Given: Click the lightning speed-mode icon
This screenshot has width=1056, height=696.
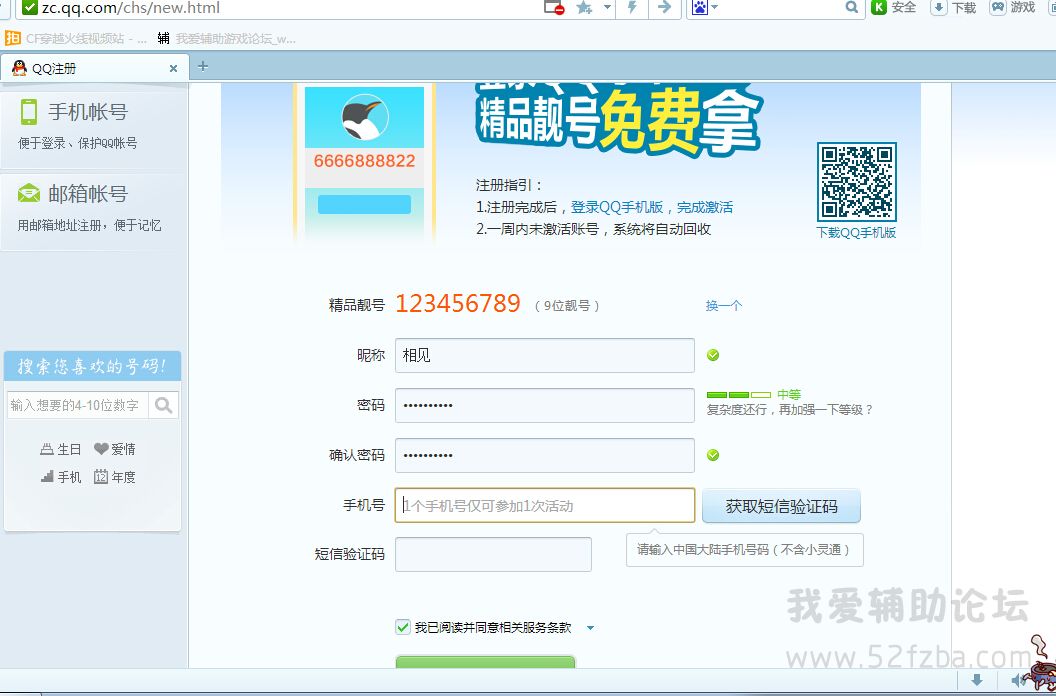Looking at the screenshot, I should 632,7.
